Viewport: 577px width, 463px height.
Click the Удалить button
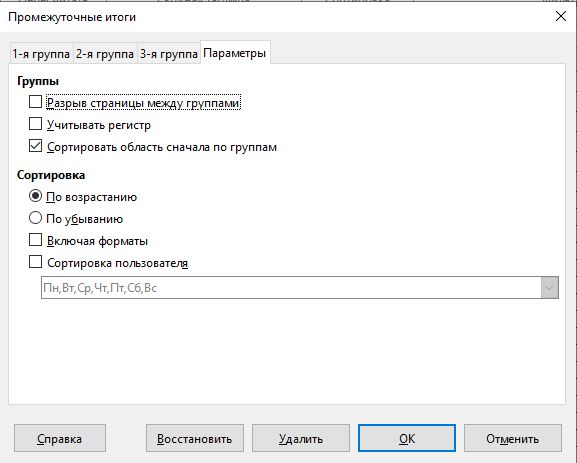(x=301, y=438)
